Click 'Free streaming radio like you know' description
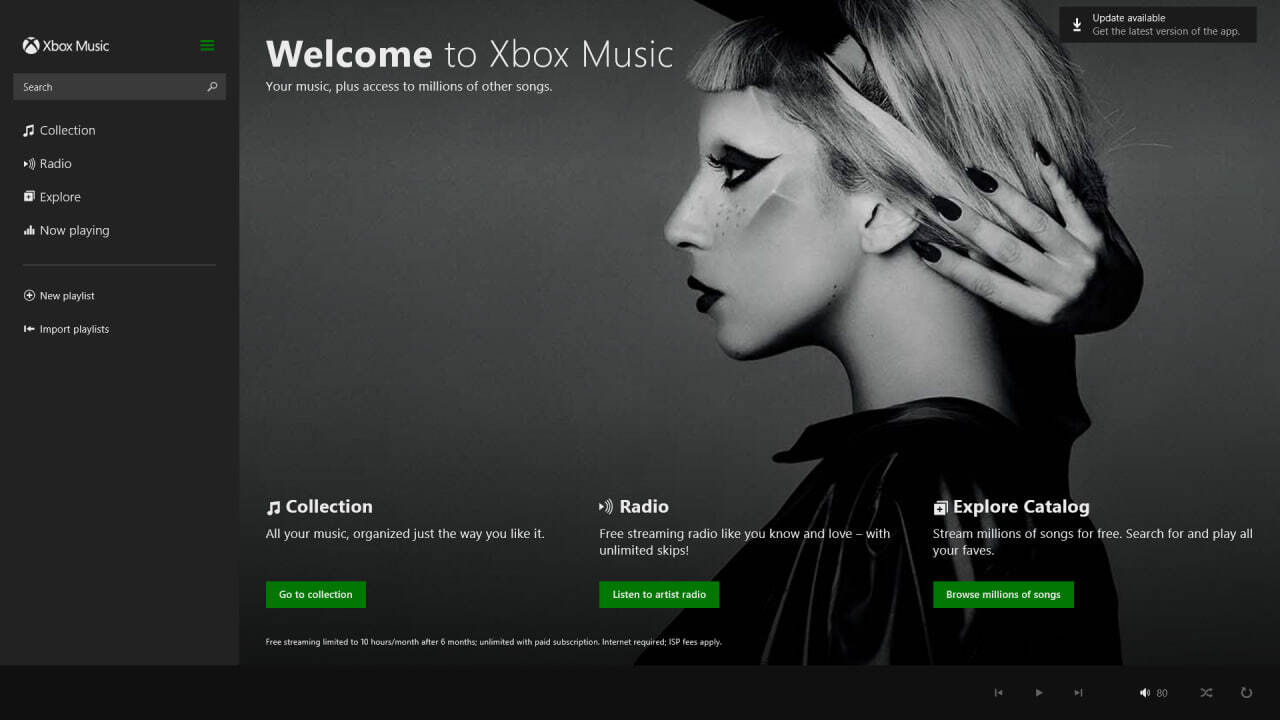Image resolution: width=1280 pixels, height=720 pixels. 745,542
